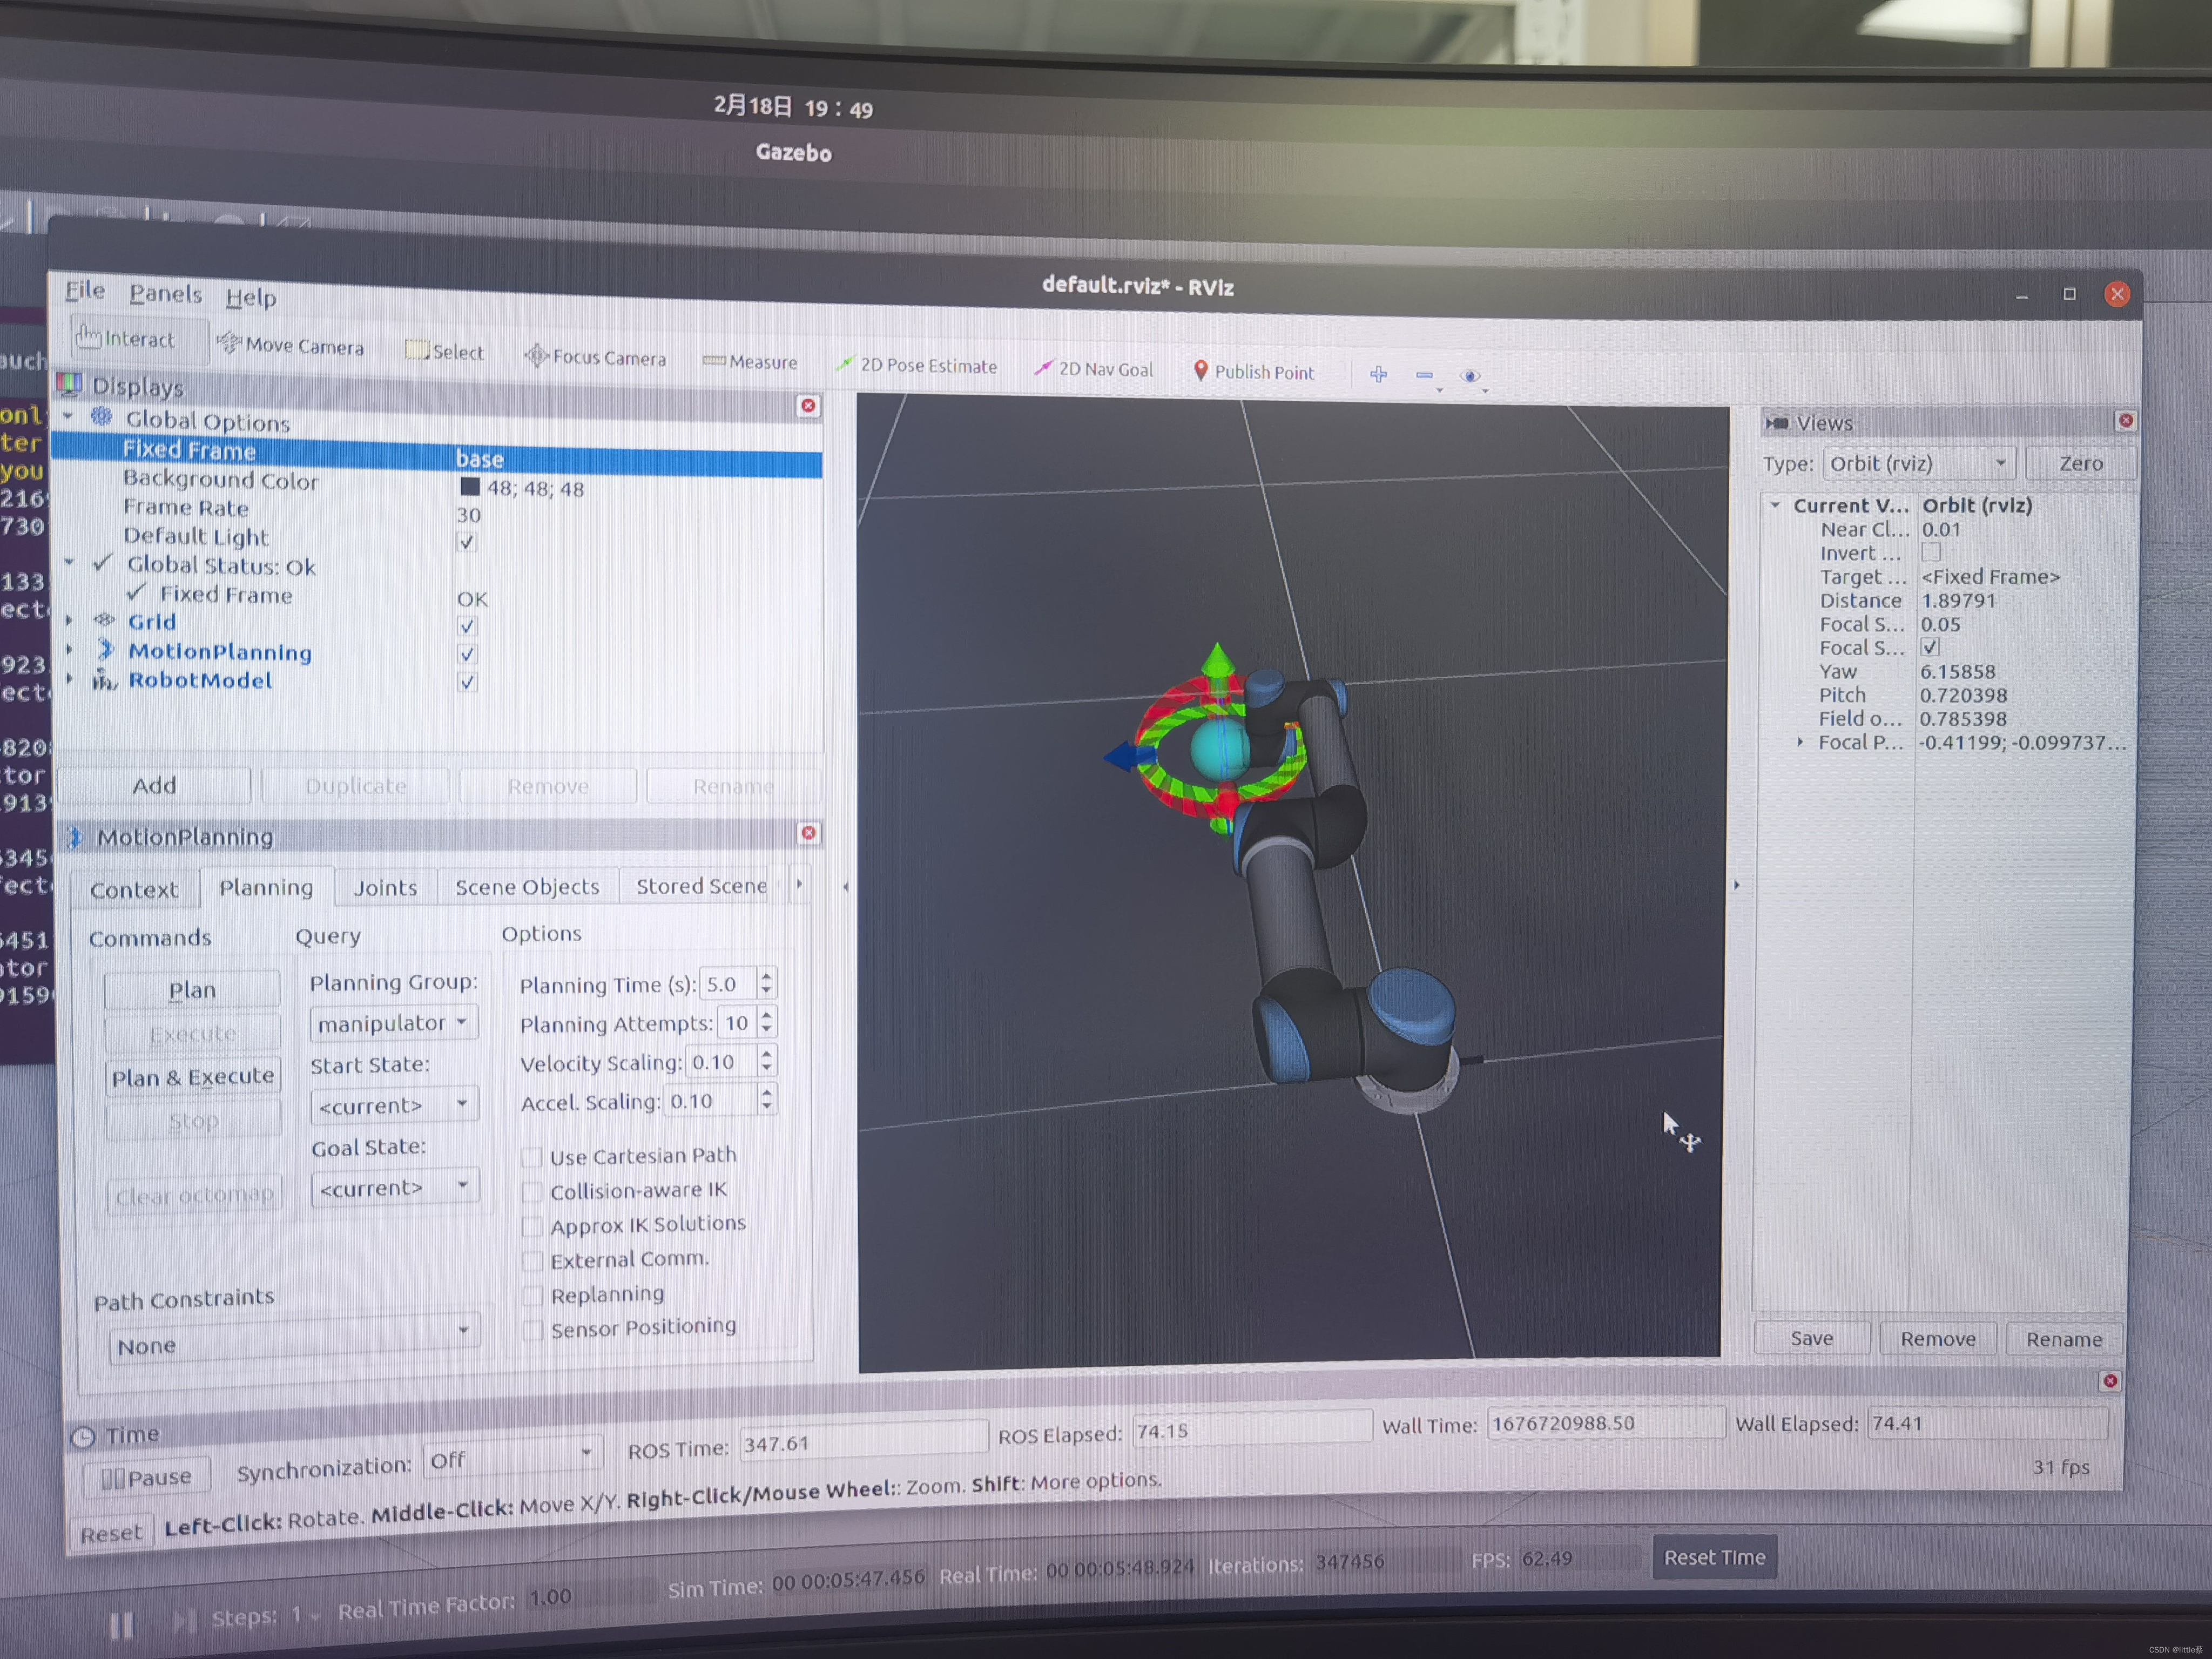Open the Panels menu
Viewport: 2212px width, 1659px height.
coord(165,294)
